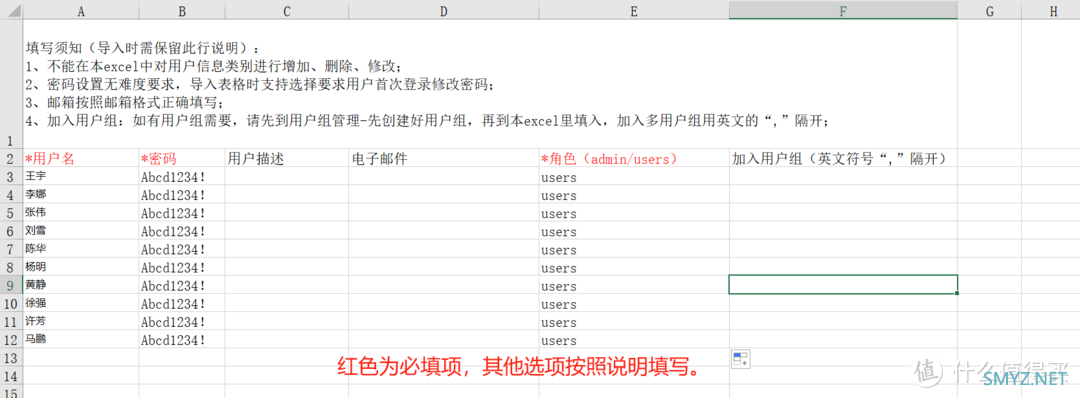Click the empty 用户描述 cell in 张伟's row
Image resolution: width=1080 pixels, height=398 pixels.
[287, 213]
